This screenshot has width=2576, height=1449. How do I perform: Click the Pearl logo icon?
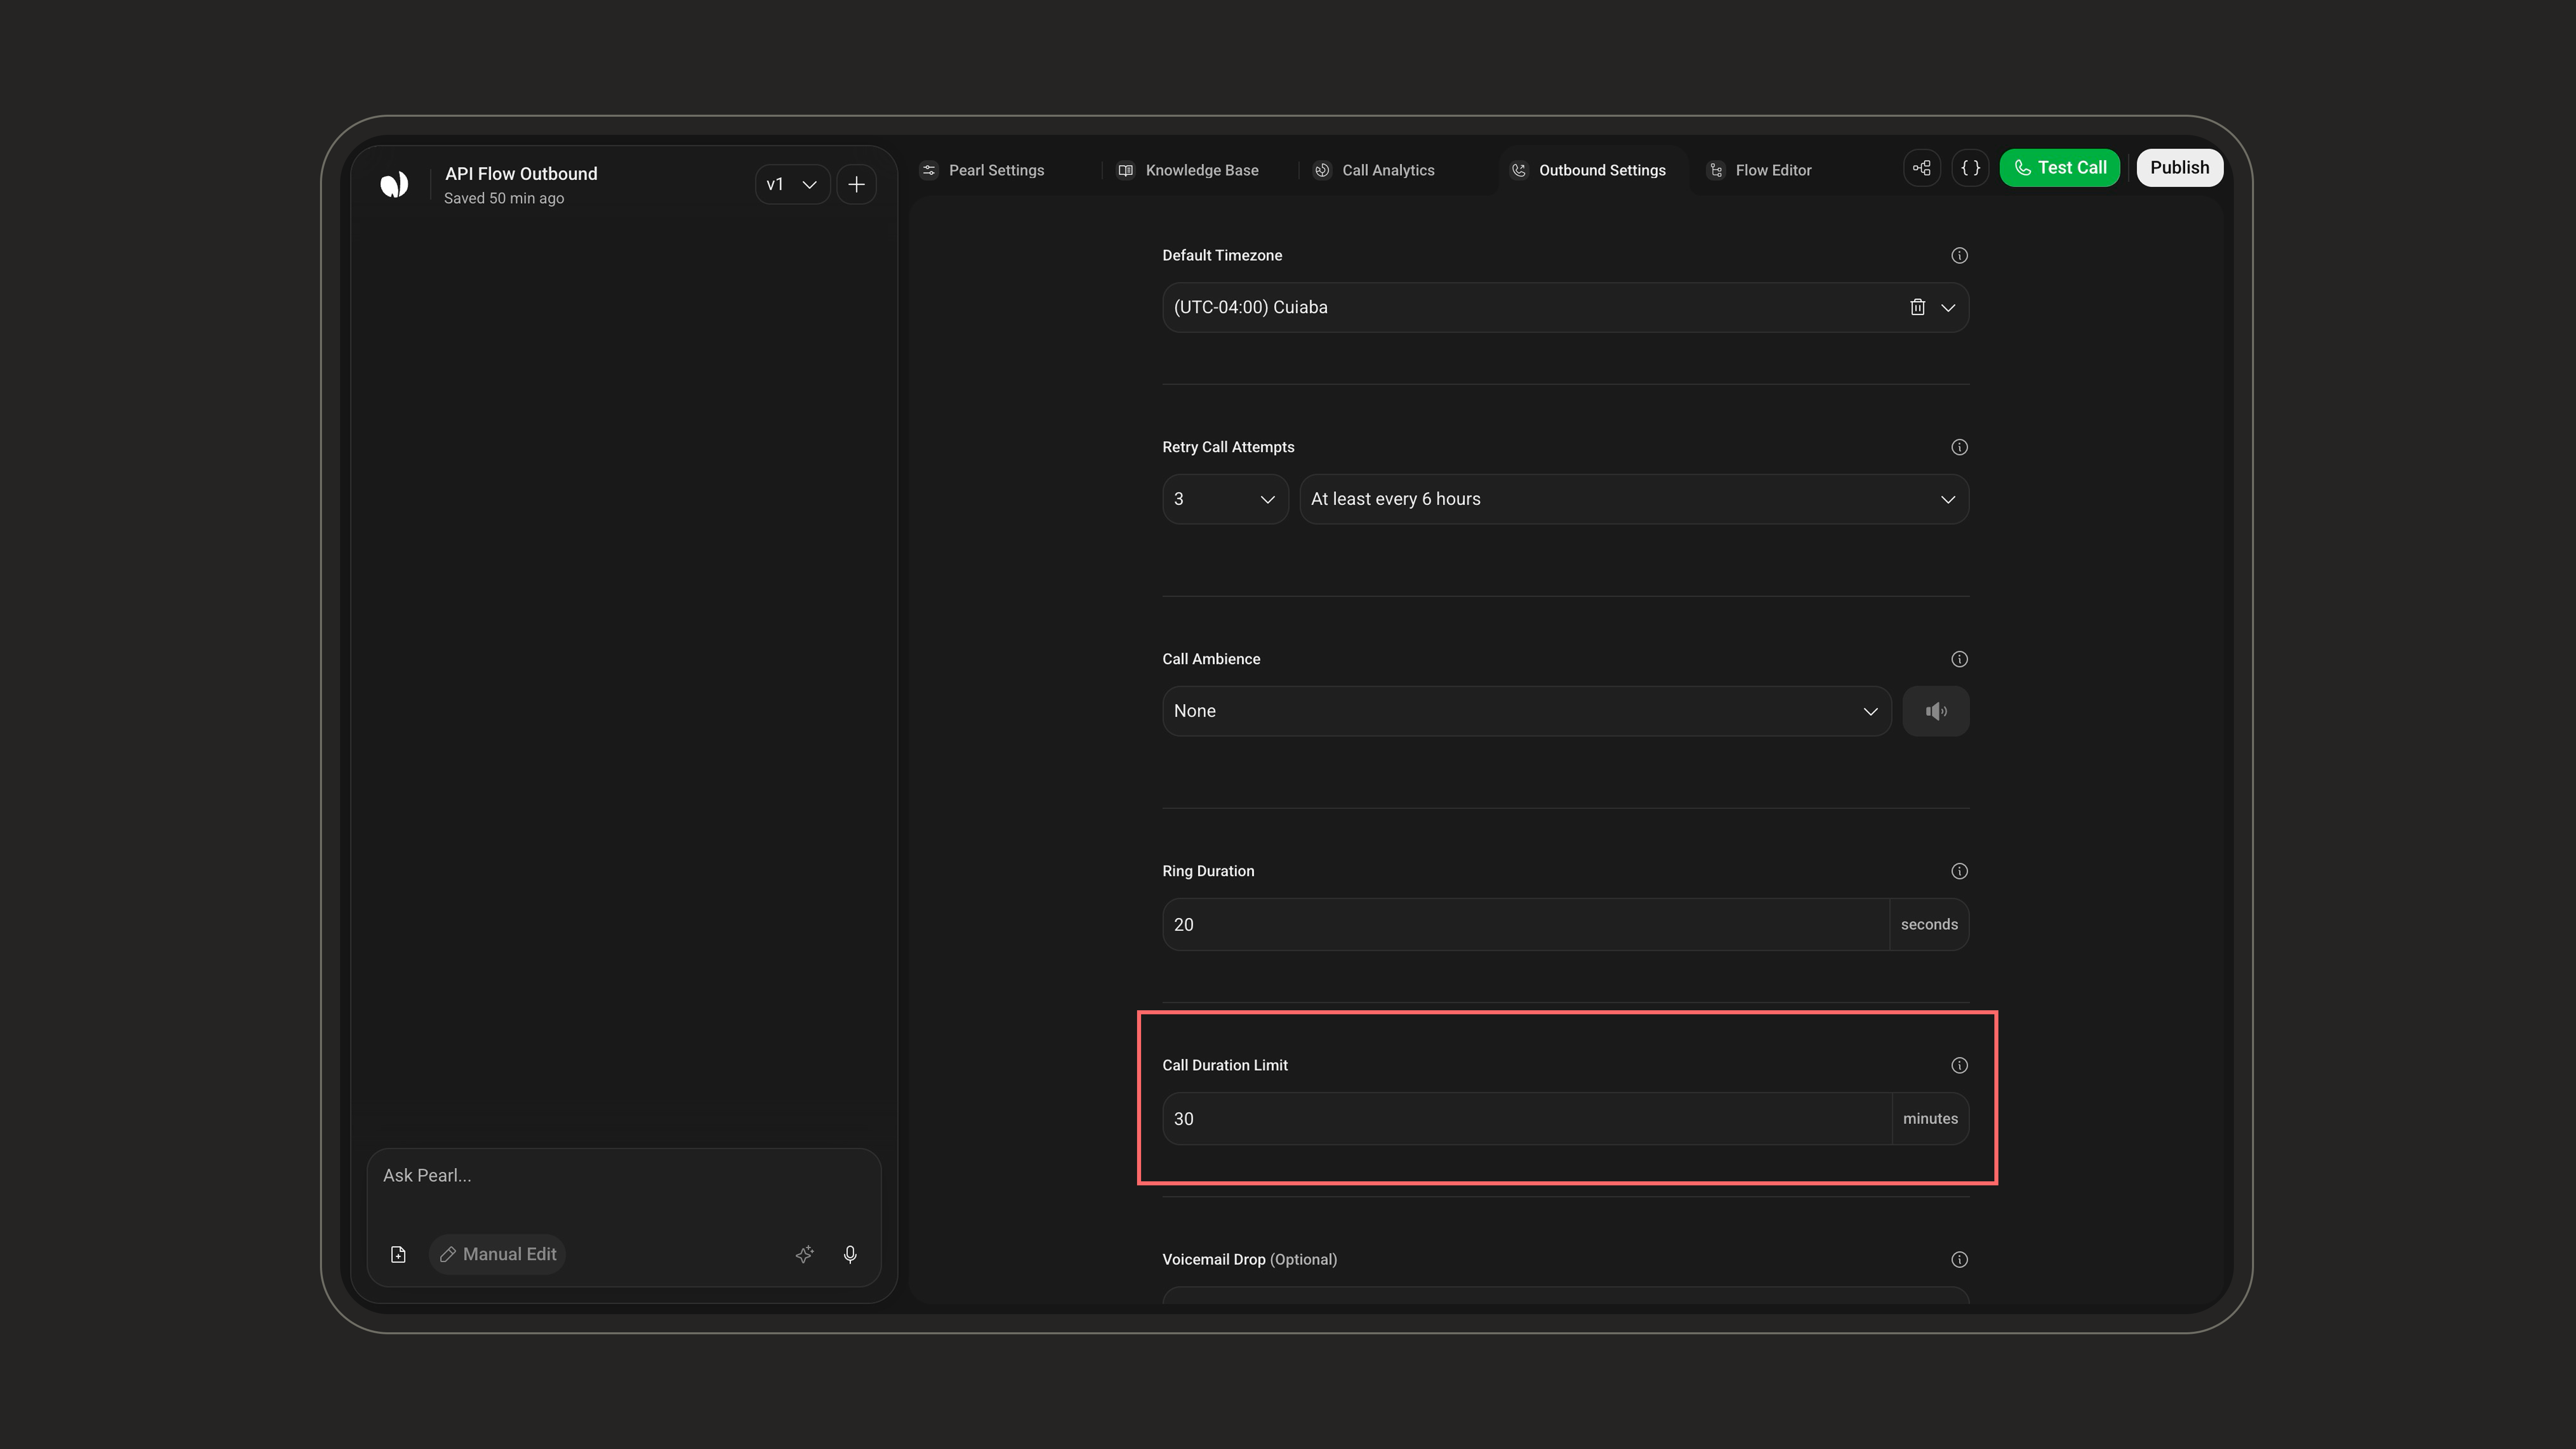pyautogui.click(x=394, y=184)
